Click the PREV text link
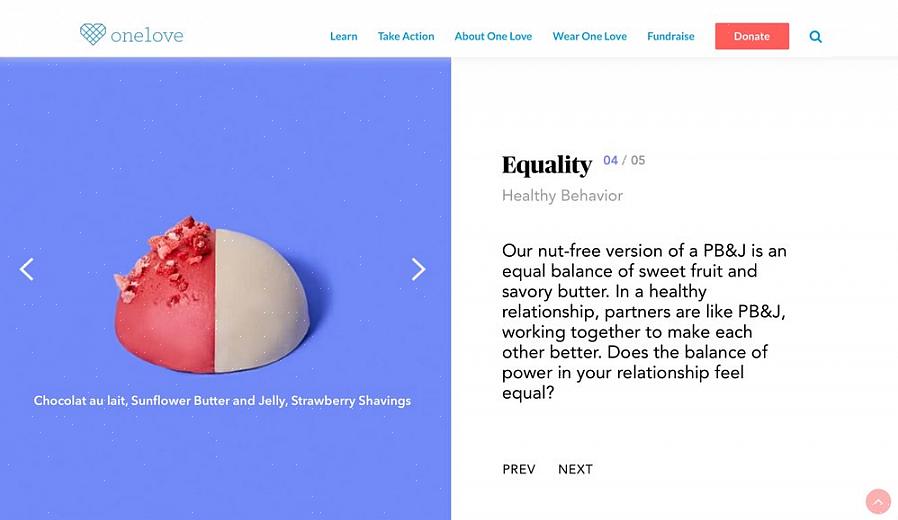This screenshot has height=520, width=898. (519, 469)
